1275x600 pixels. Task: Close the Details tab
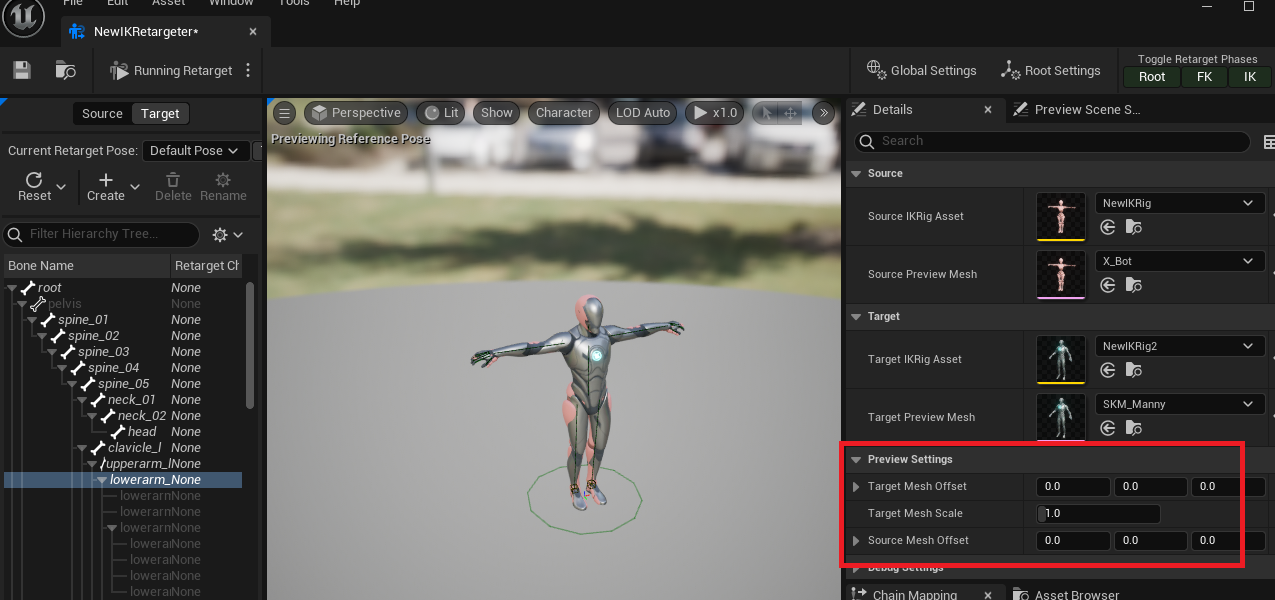click(x=987, y=109)
